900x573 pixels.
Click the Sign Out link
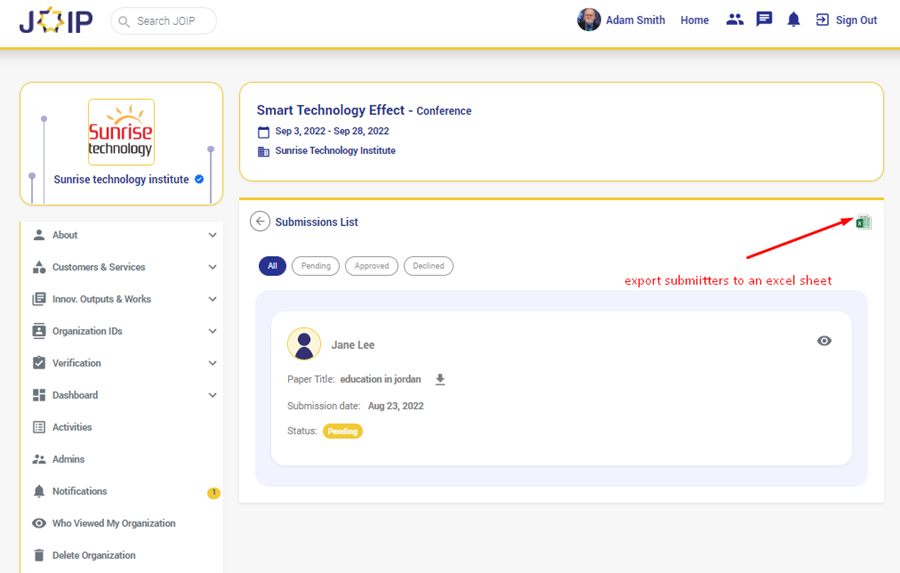click(846, 20)
